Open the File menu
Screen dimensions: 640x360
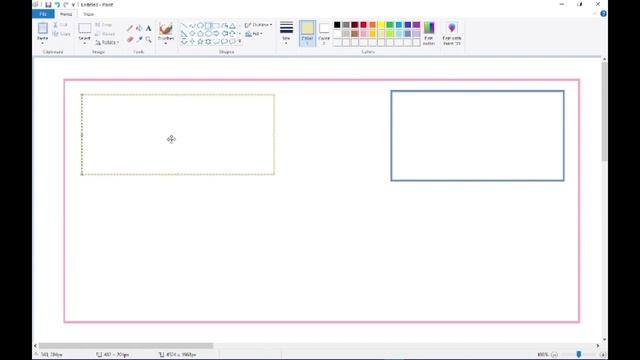[43, 14]
